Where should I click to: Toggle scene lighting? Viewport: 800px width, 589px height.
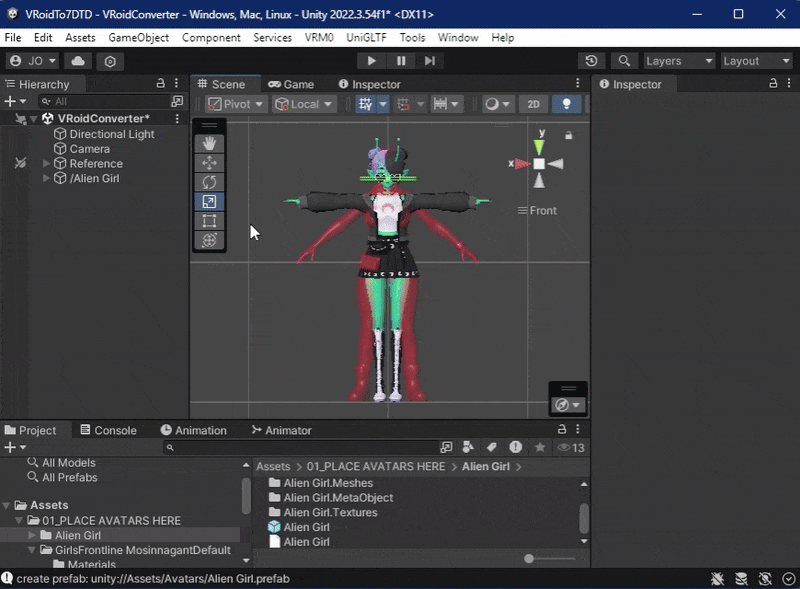[x=566, y=104]
